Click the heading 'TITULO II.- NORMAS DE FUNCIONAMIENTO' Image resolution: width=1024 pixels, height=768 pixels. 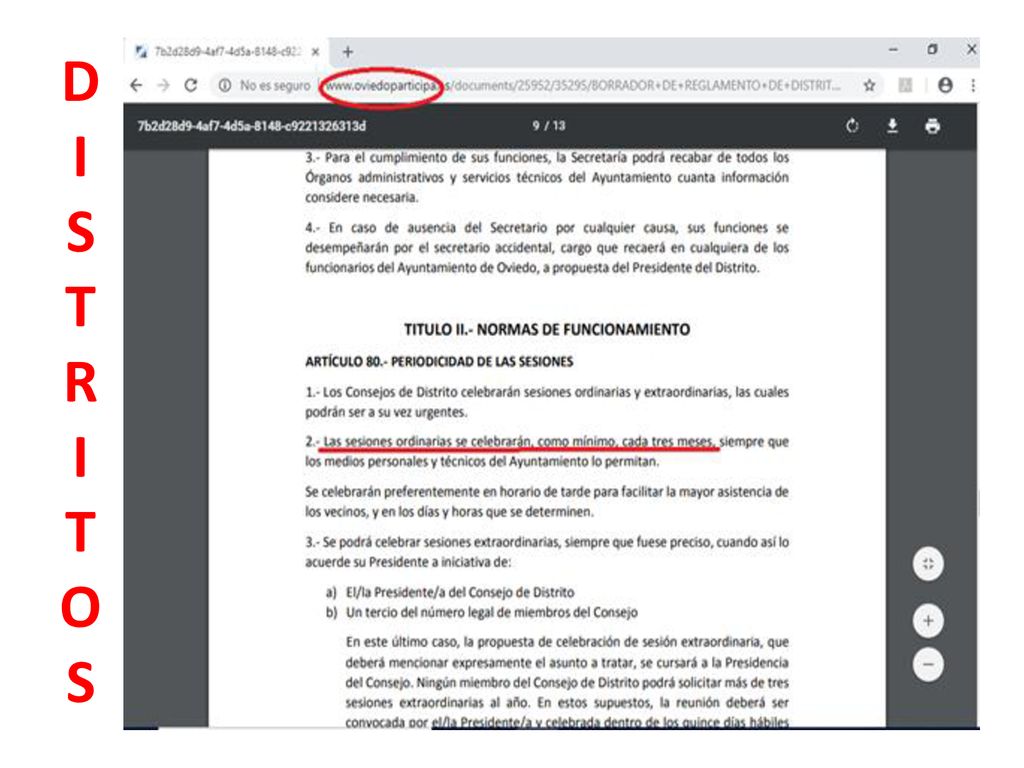(x=547, y=329)
